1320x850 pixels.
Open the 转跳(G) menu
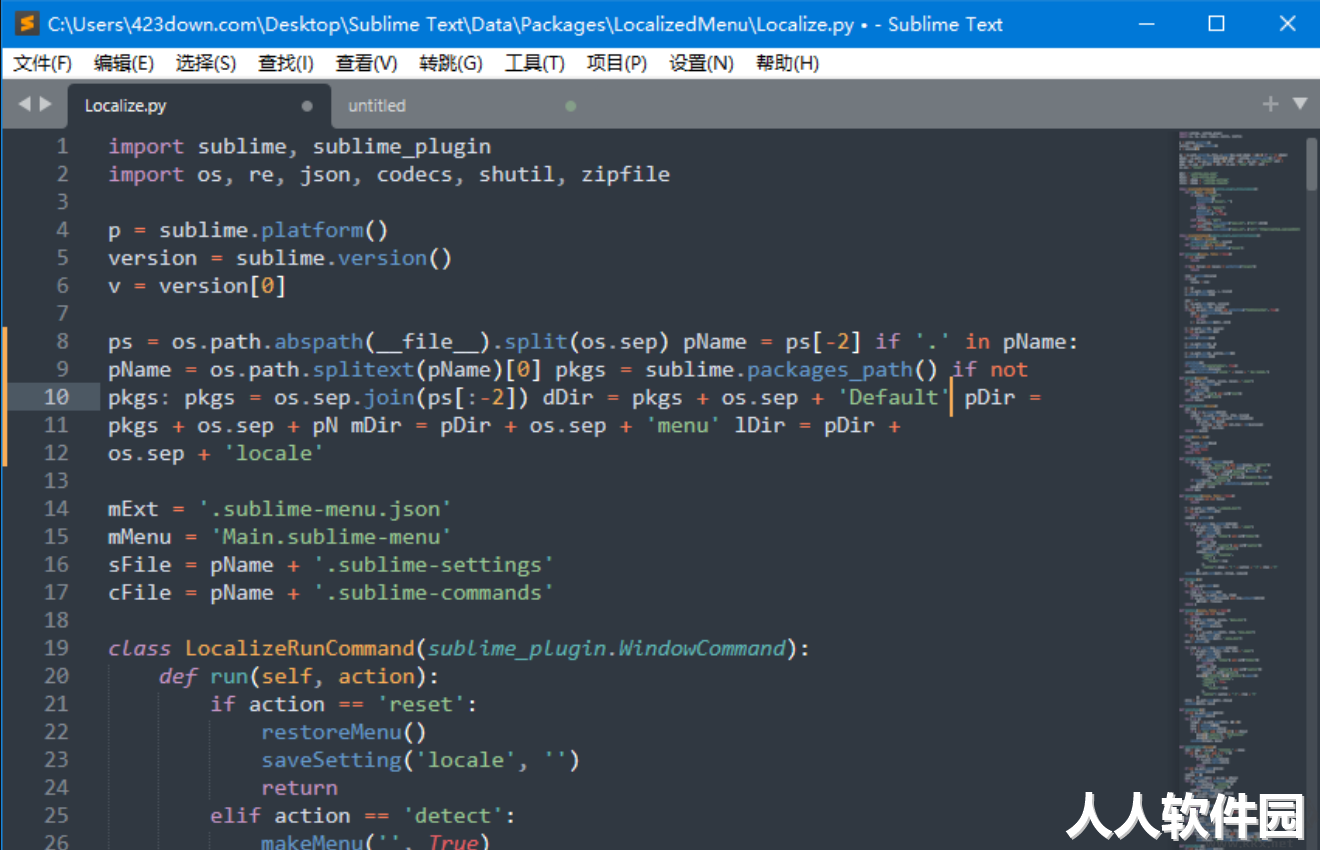451,63
